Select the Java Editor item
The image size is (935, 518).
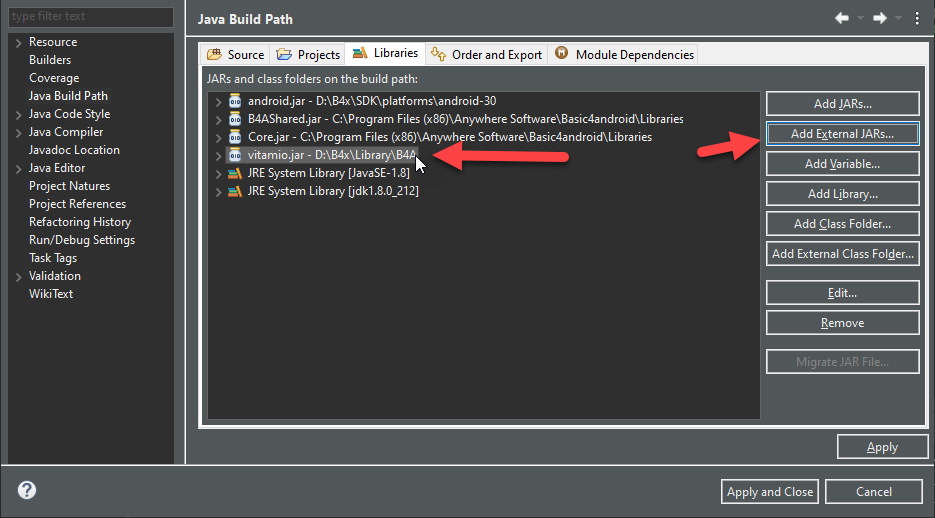(x=57, y=168)
